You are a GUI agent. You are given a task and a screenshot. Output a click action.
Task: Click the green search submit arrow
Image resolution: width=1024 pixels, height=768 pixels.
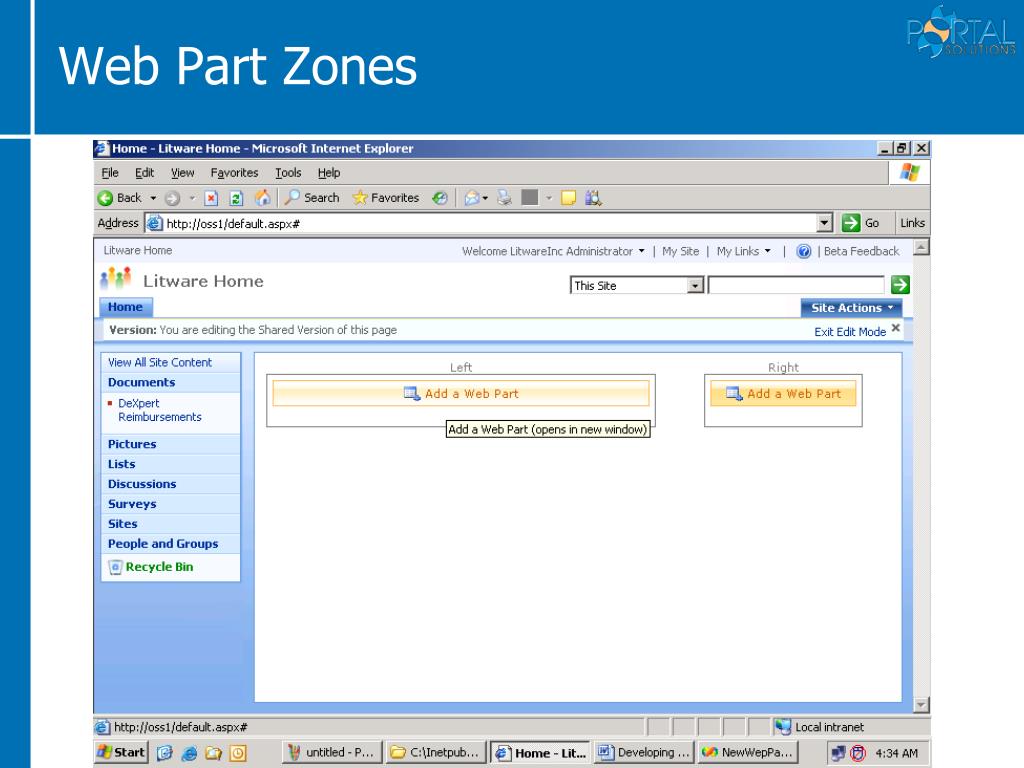point(900,285)
